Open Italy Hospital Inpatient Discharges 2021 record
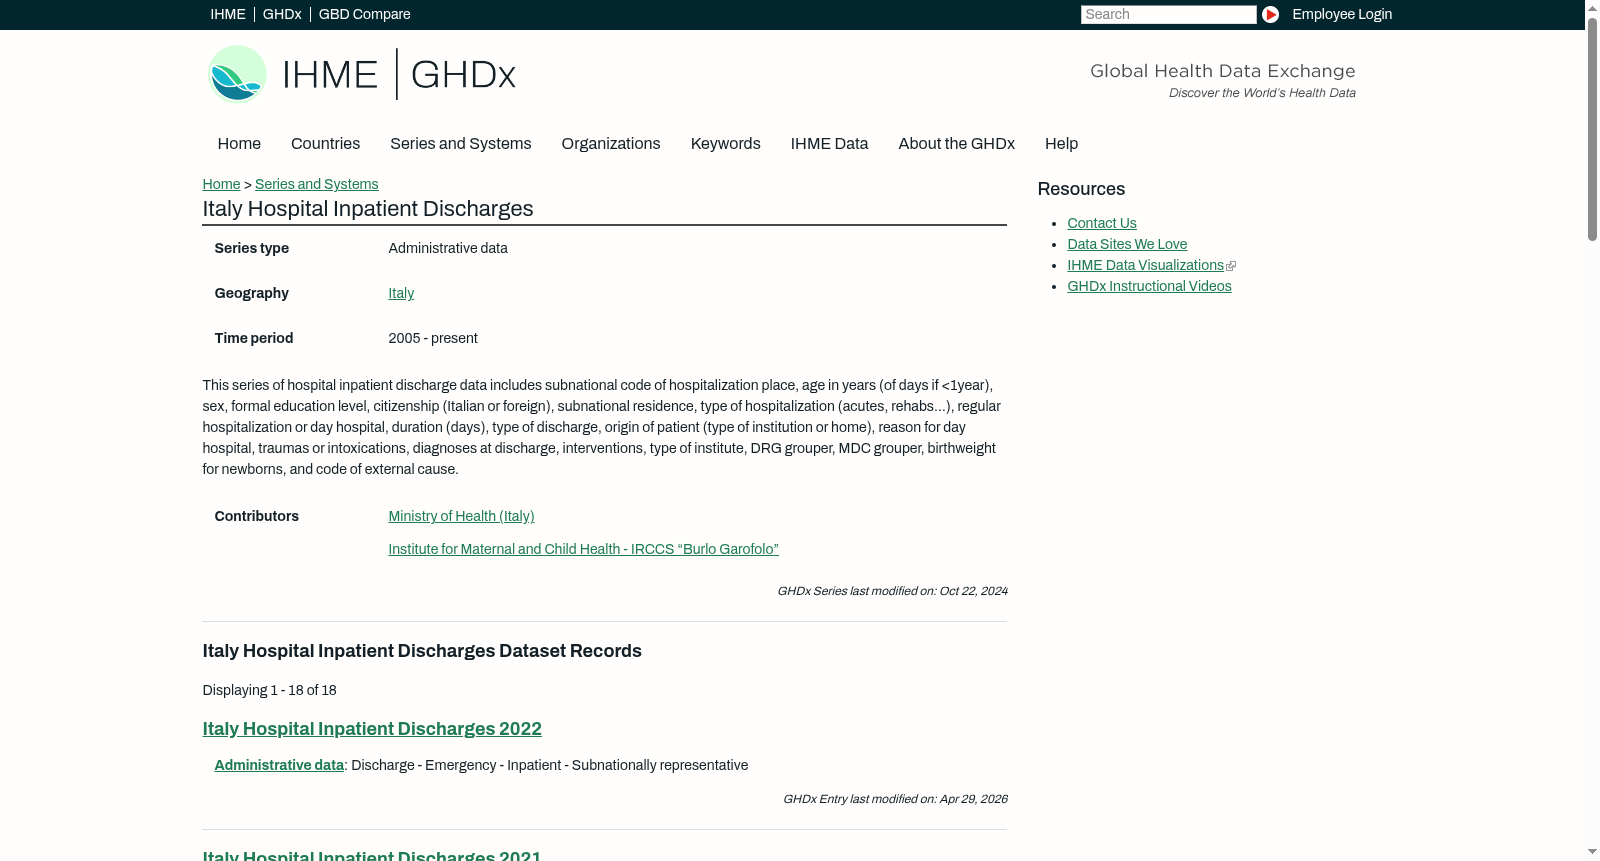This screenshot has width=1600, height=861. tap(372, 854)
